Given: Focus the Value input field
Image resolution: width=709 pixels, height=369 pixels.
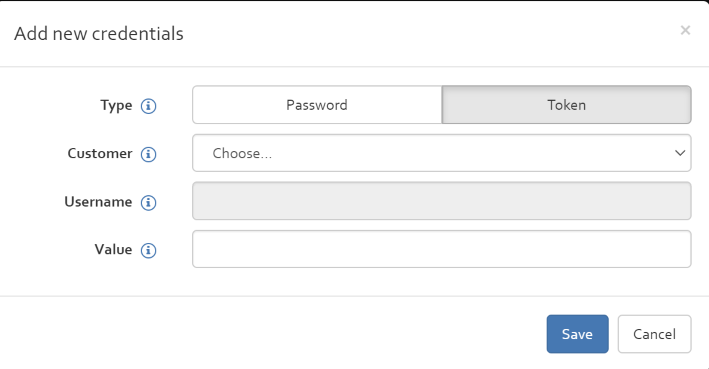Looking at the screenshot, I should pyautogui.click(x=442, y=249).
